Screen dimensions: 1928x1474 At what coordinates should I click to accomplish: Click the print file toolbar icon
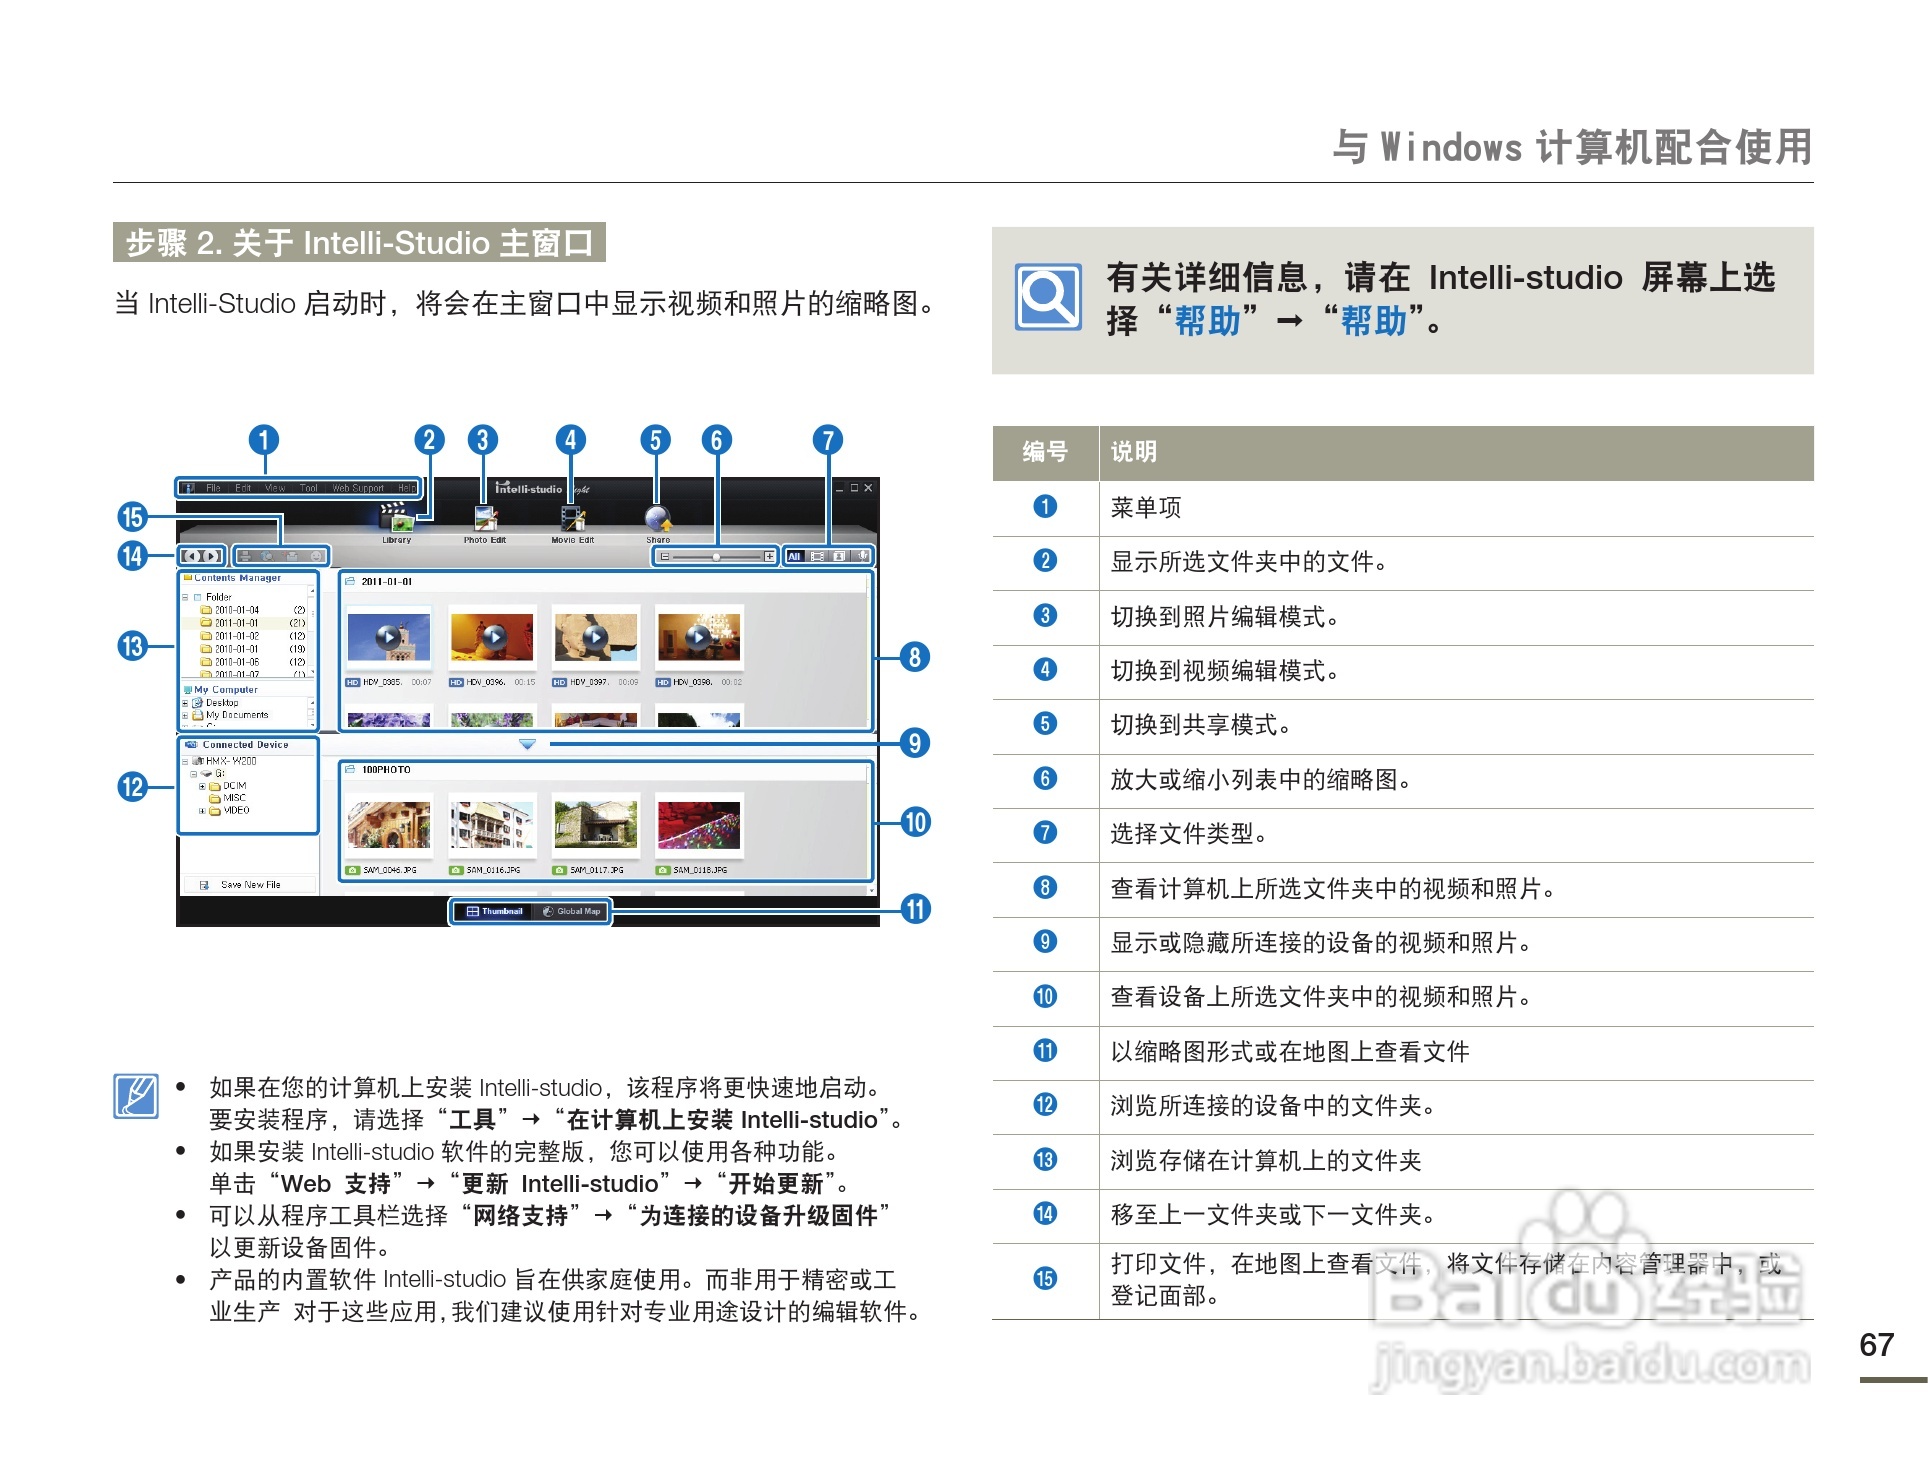[x=245, y=556]
